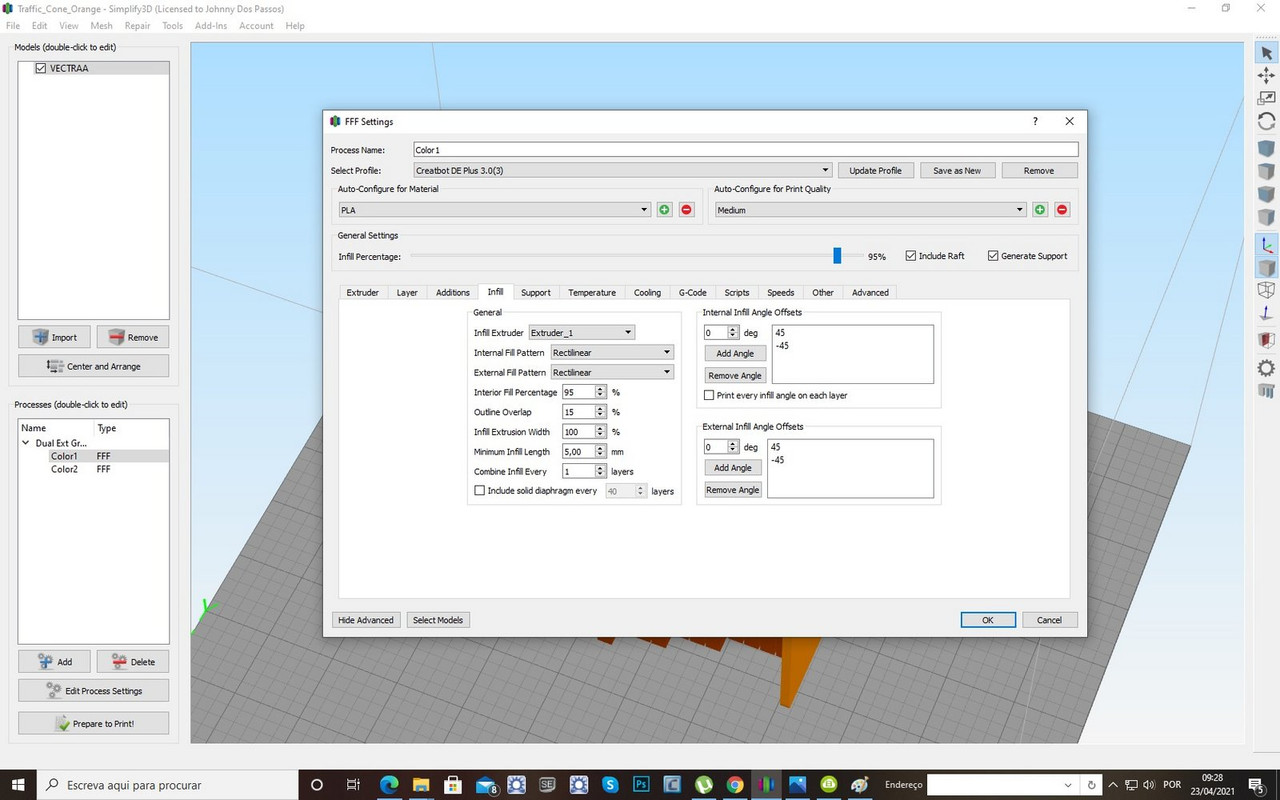Increase Interior Fill Percentage with stepper
The height and width of the screenshot is (800, 1280).
pyautogui.click(x=600, y=389)
